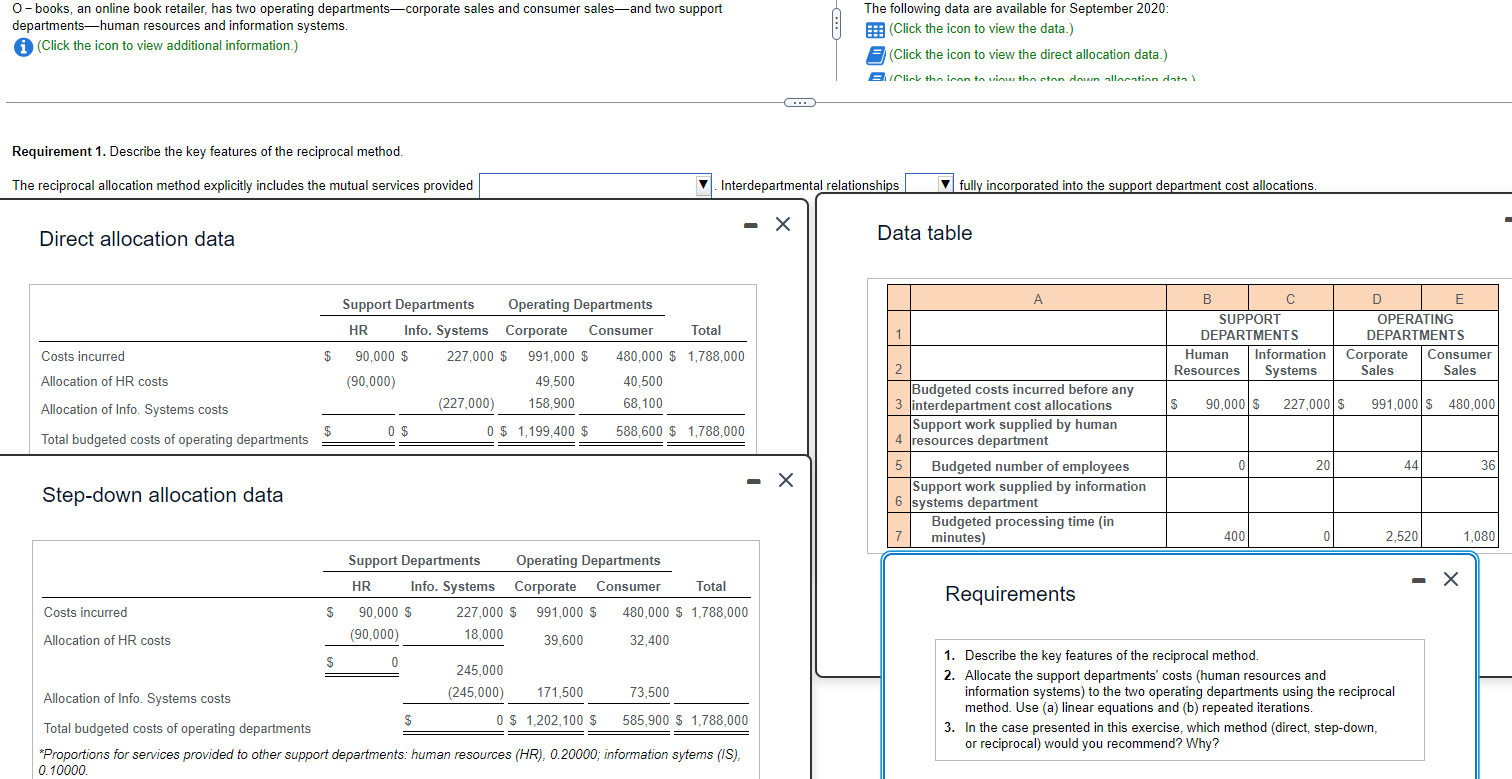Open 'Click the icon to view the data' link
The height and width of the screenshot is (779, 1512).
tap(981, 29)
